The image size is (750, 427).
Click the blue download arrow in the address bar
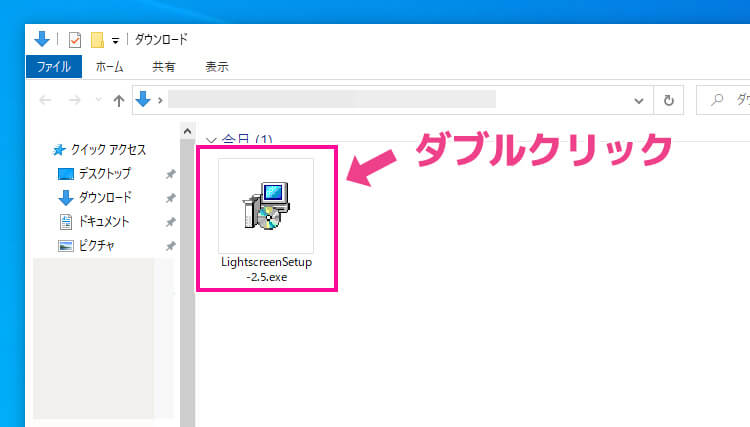142,100
